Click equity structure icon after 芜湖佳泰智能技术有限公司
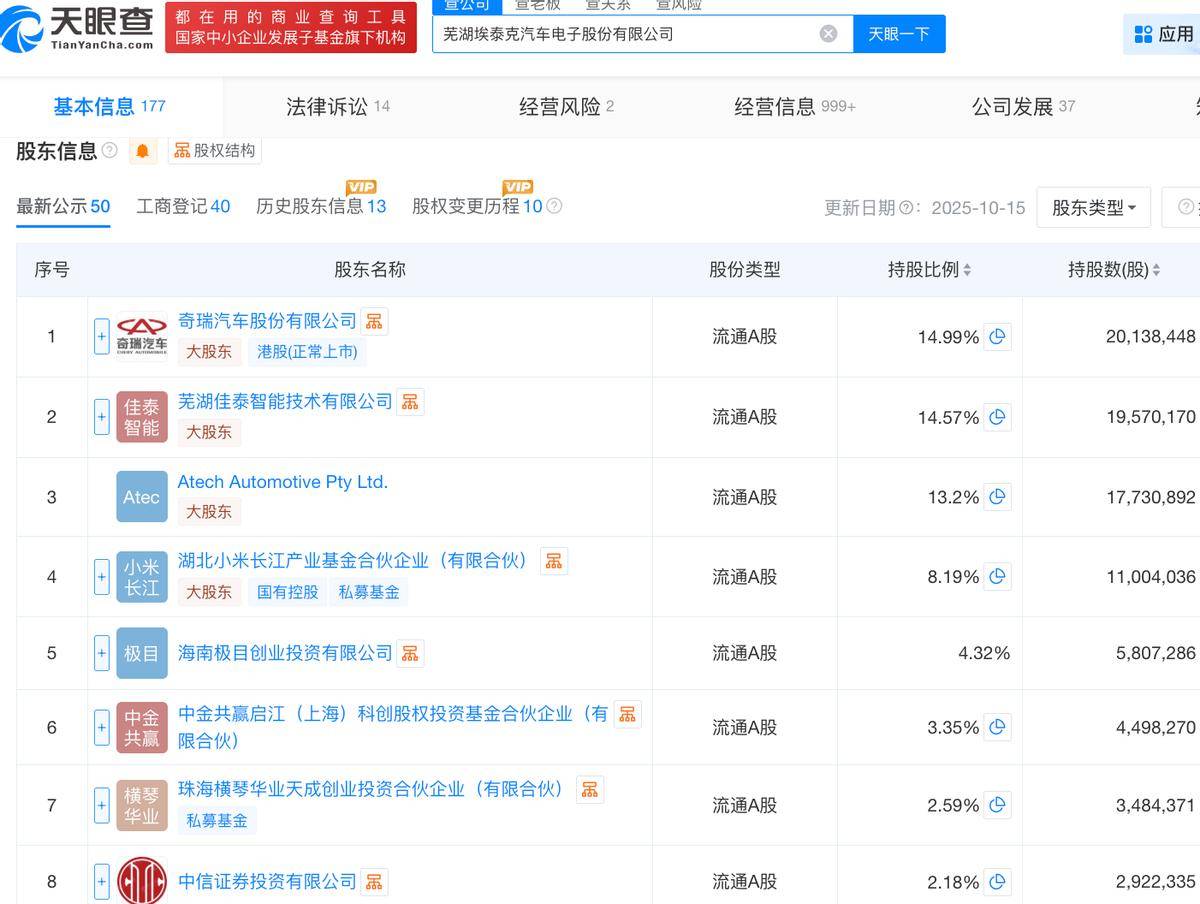The height and width of the screenshot is (904, 1200). tap(410, 402)
